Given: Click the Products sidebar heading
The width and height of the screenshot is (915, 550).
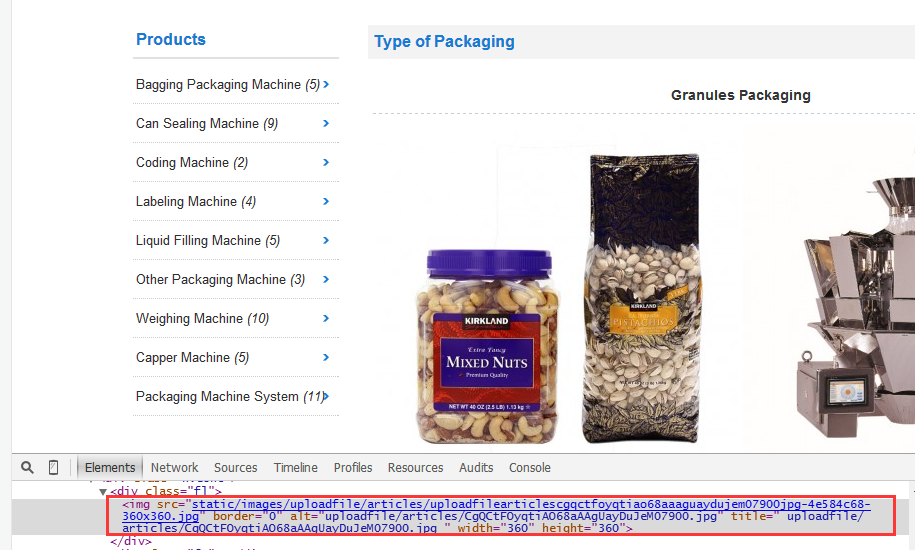Looking at the screenshot, I should pos(171,39).
